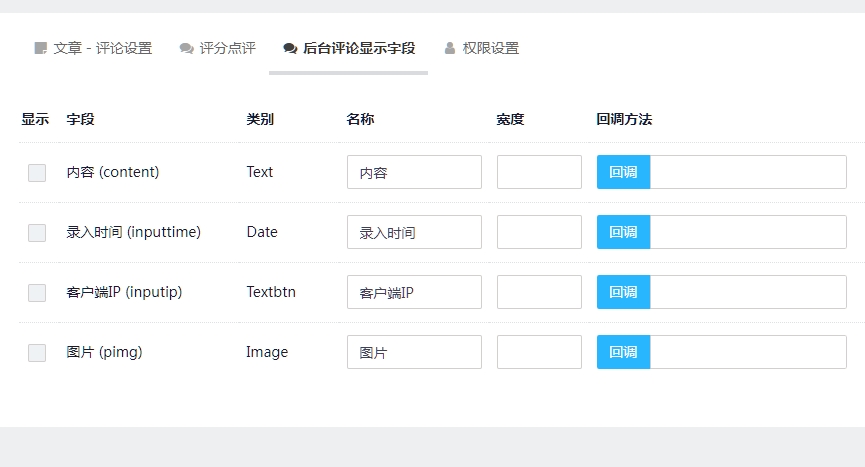Click the 权限设置 user icon
865x467 pixels.
coord(450,48)
